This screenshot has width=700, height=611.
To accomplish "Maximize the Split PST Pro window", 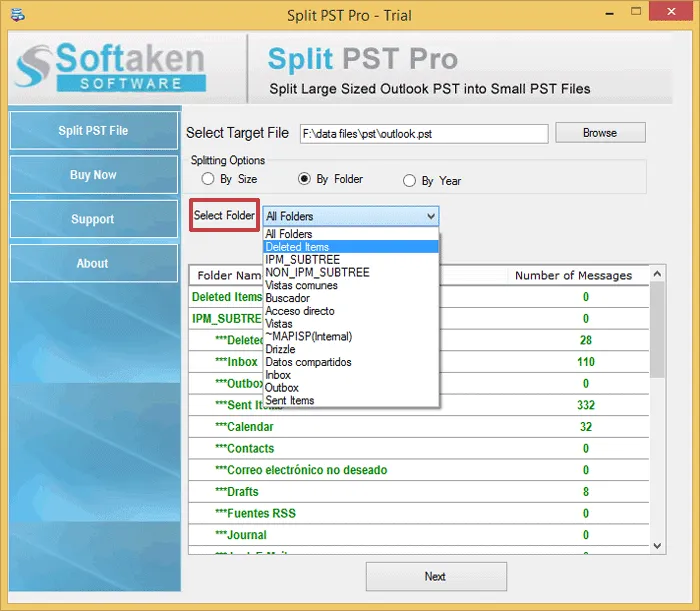I will [636, 12].
